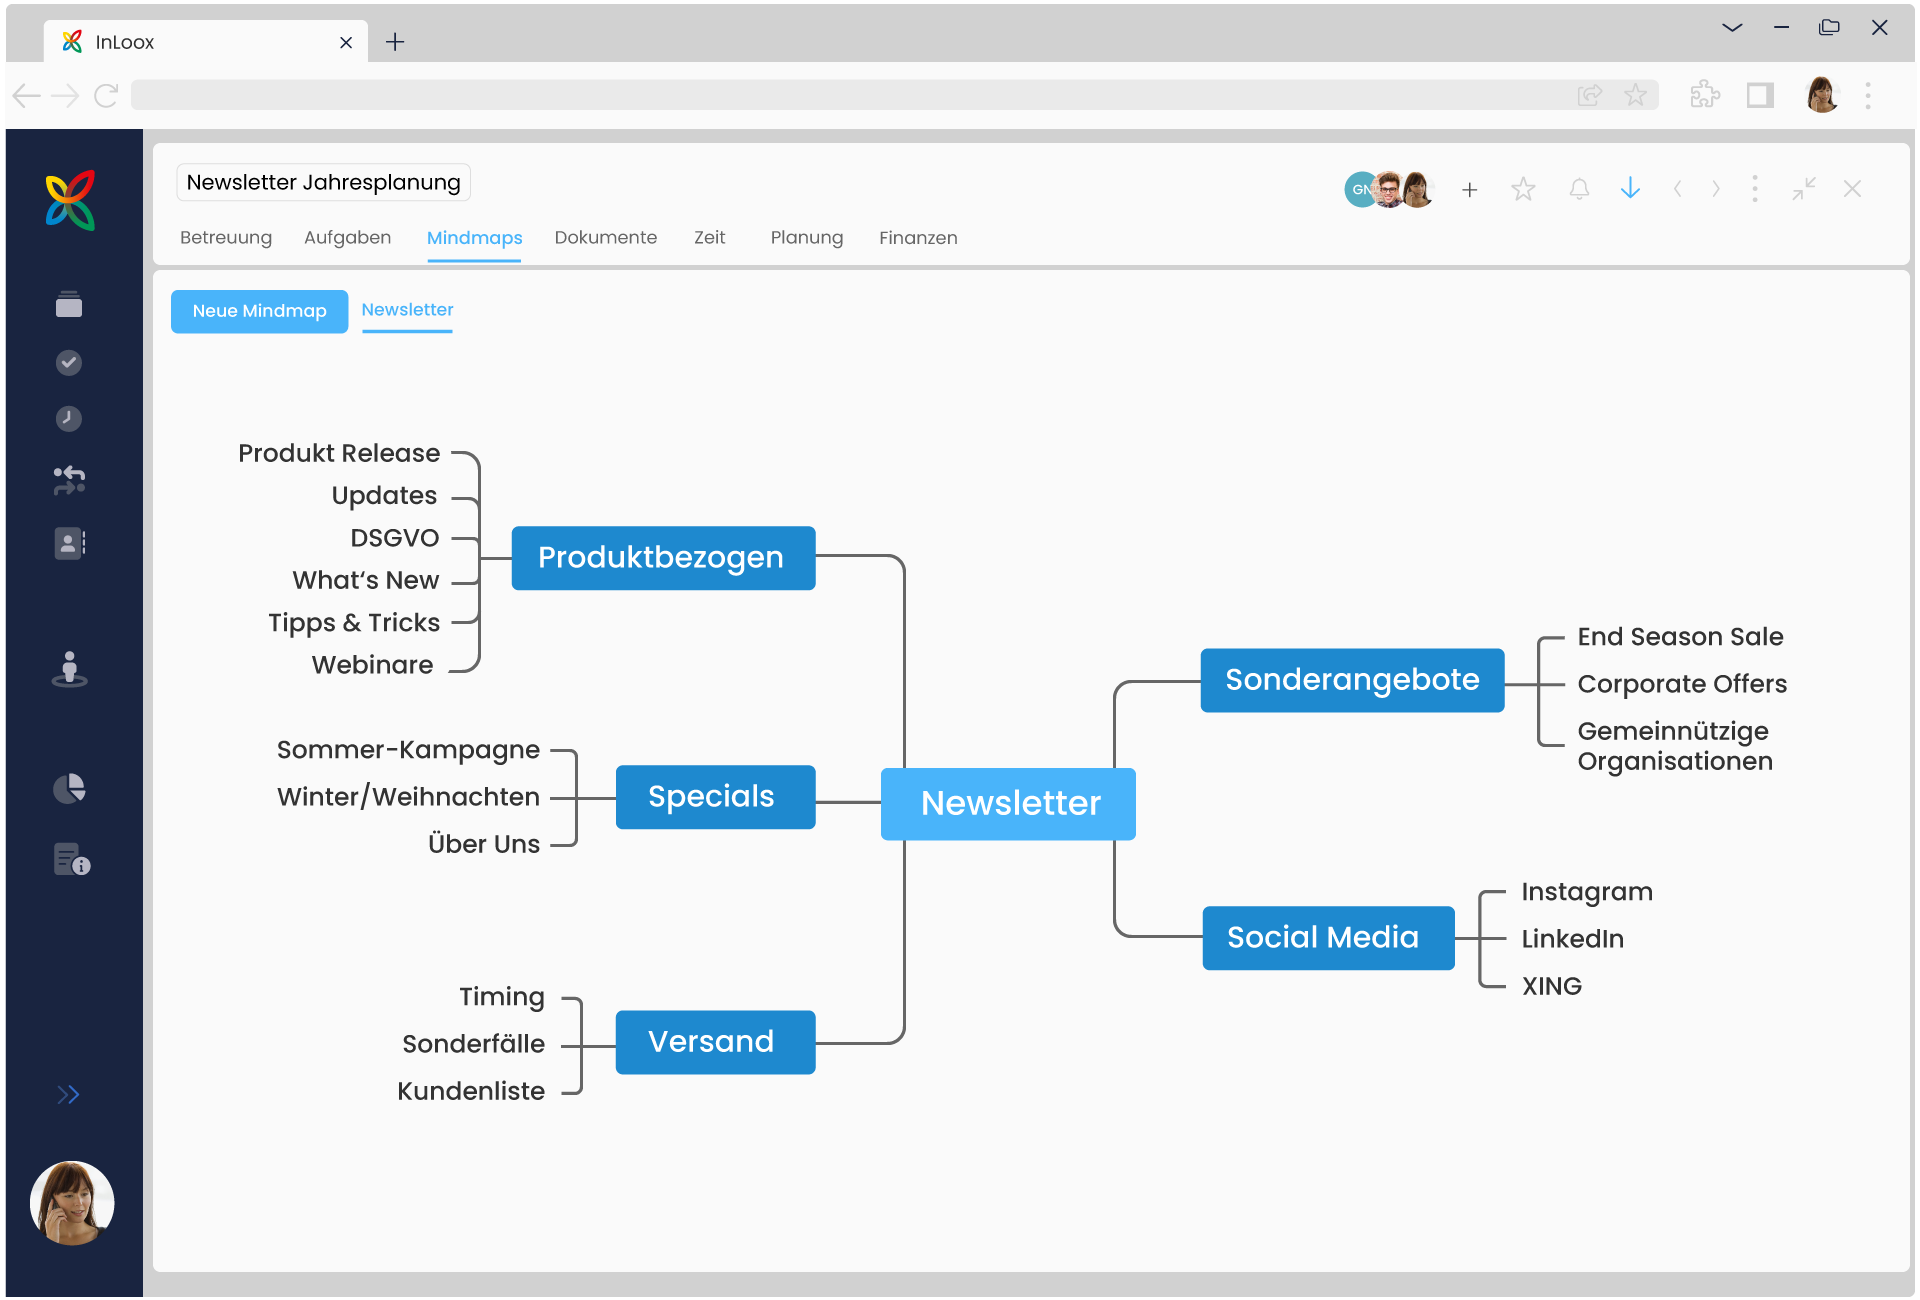The height and width of the screenshot is (1300, 1920).
Task: Go to previous project chevron
Action: coord(1678,188)
